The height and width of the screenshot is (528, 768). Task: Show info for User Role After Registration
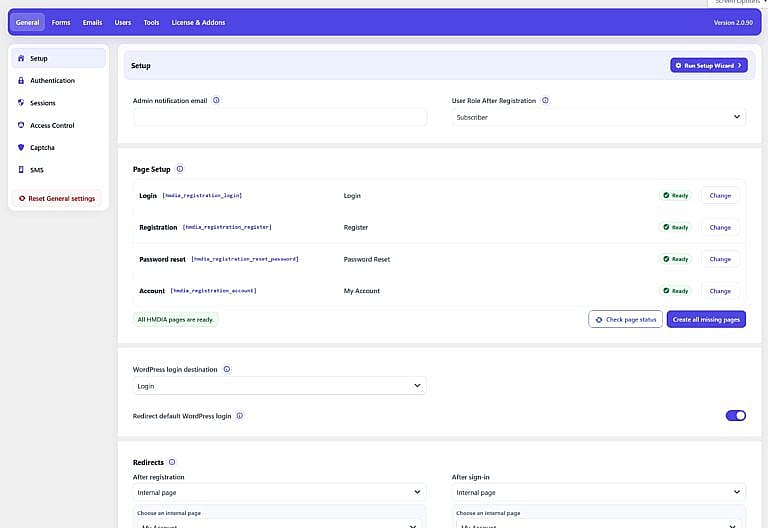[545, 100]
